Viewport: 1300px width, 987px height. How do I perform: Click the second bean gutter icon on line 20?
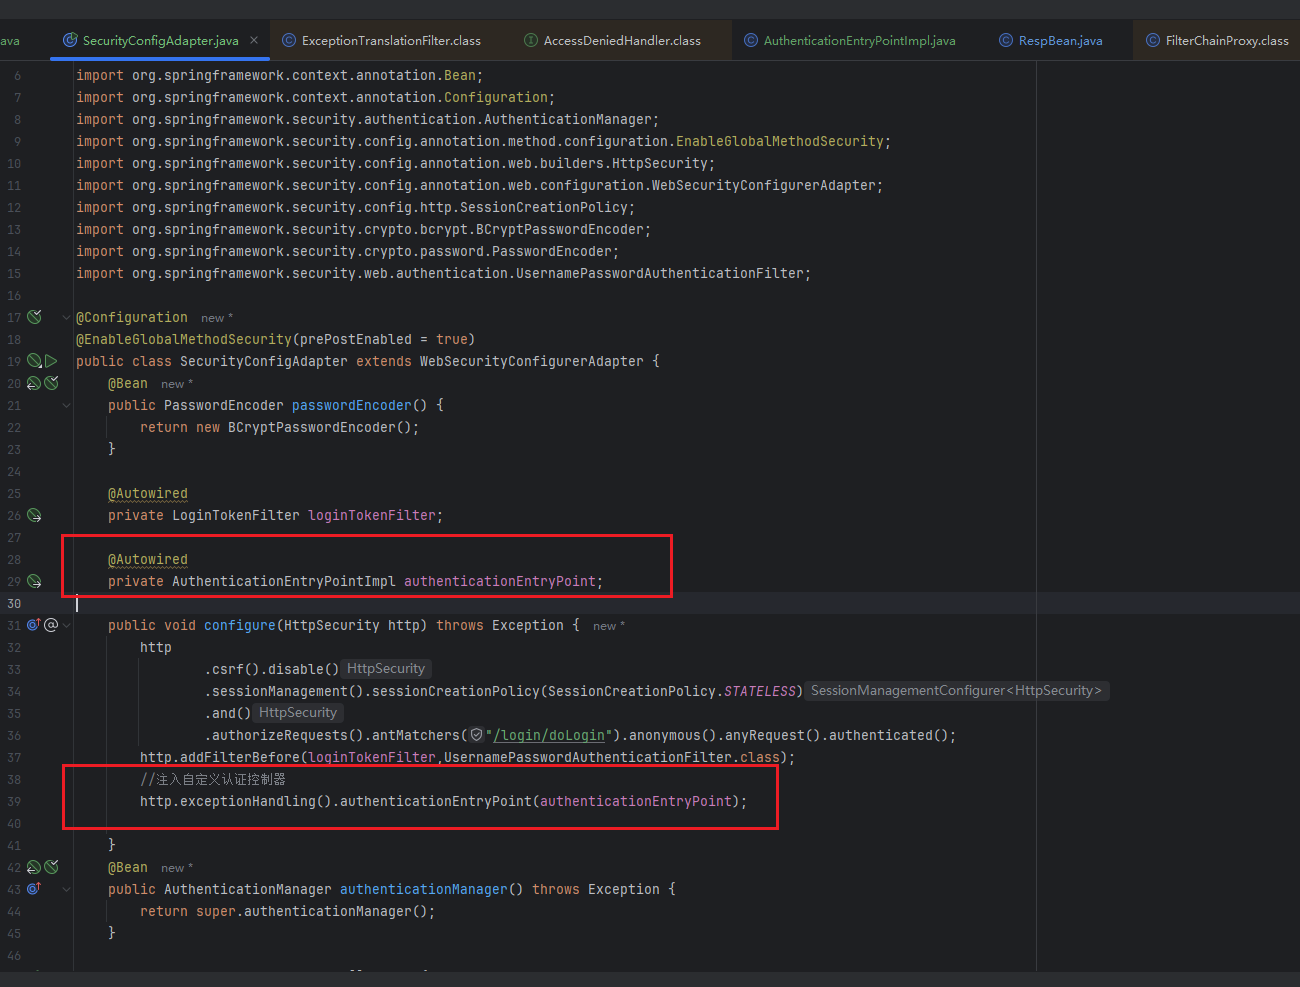click(51, 383)
